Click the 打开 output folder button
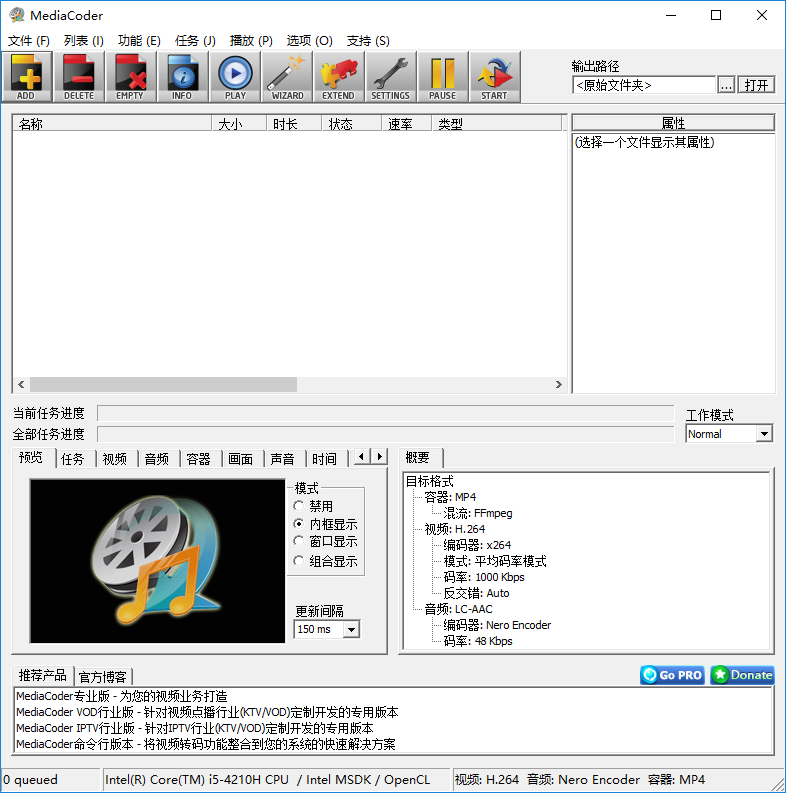 tap(756, 85)
